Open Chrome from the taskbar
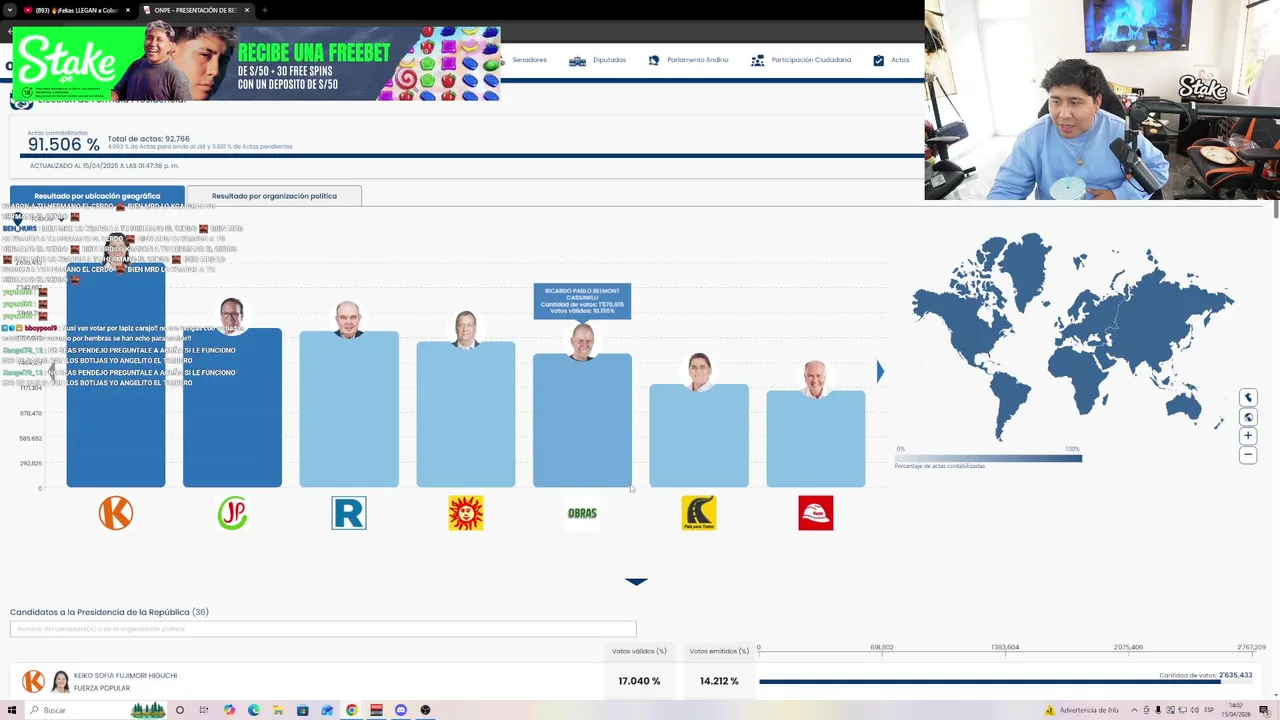 (x=352, y=710)
